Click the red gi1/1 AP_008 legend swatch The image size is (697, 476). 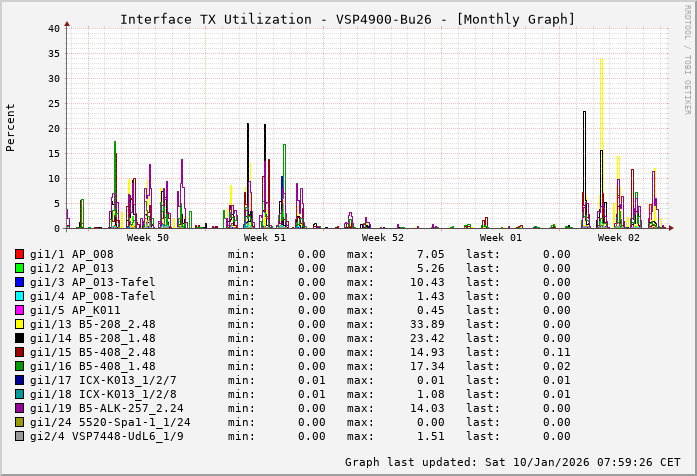[x=20, y=254]
